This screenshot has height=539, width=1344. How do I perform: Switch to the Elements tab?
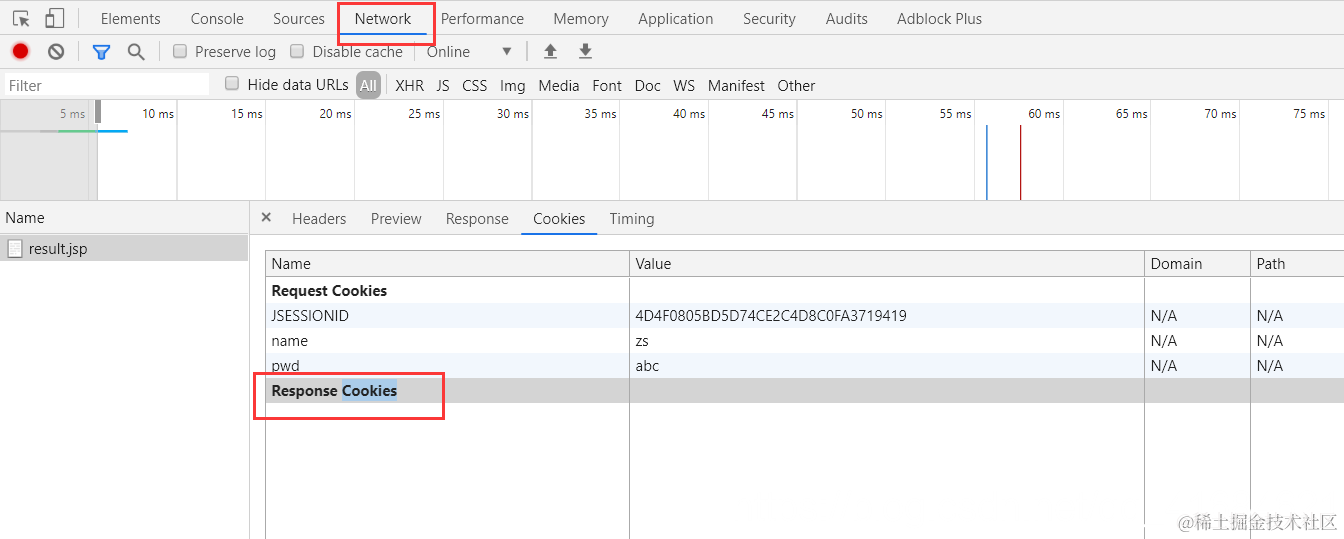[x=131, y=18]
